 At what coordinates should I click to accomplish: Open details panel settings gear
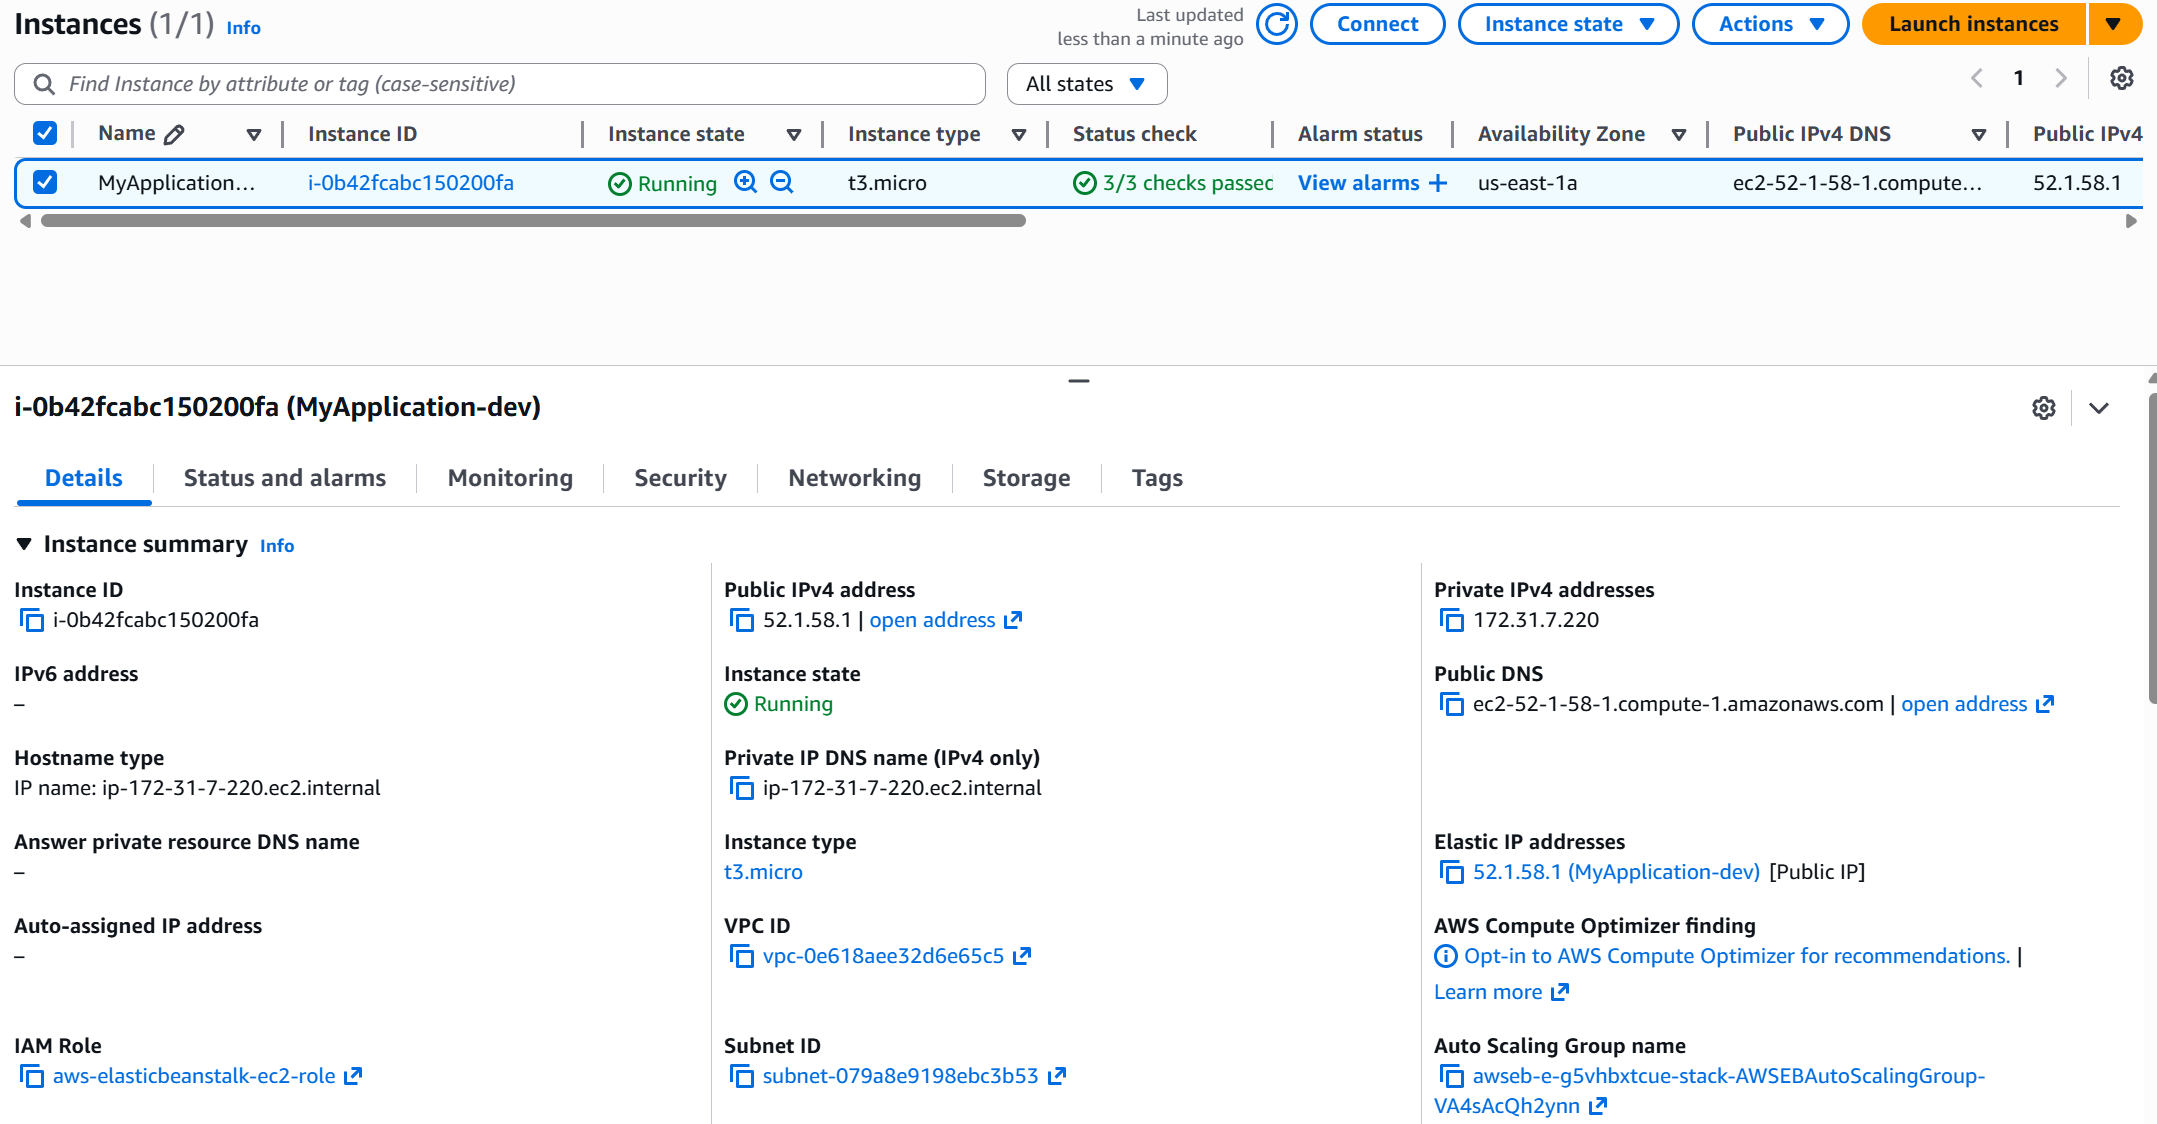pos(2043,408)
